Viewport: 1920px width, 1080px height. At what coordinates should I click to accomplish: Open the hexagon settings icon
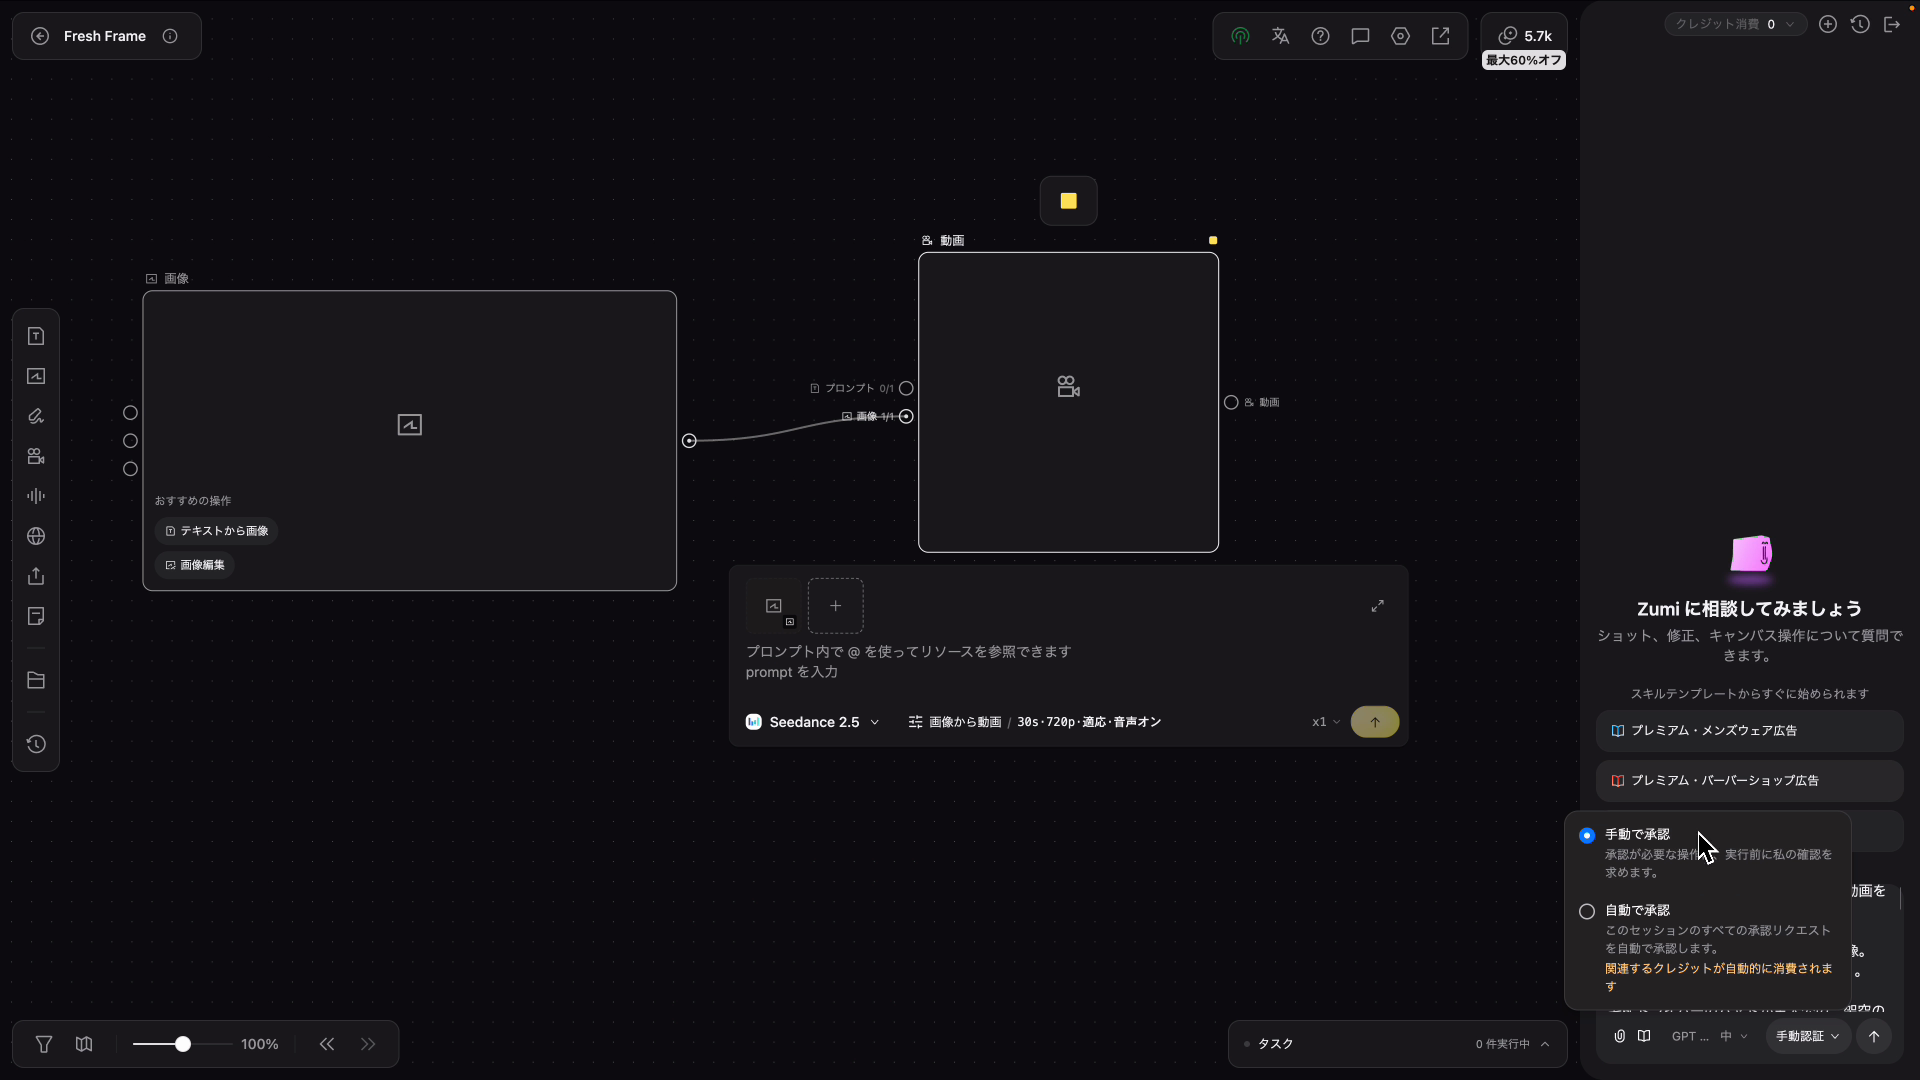[x=1400, y=36]
